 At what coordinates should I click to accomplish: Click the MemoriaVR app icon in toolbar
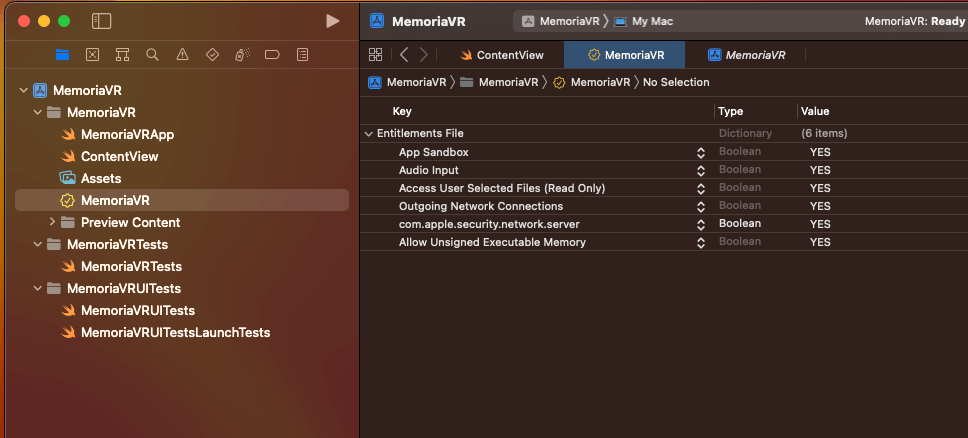377,21
